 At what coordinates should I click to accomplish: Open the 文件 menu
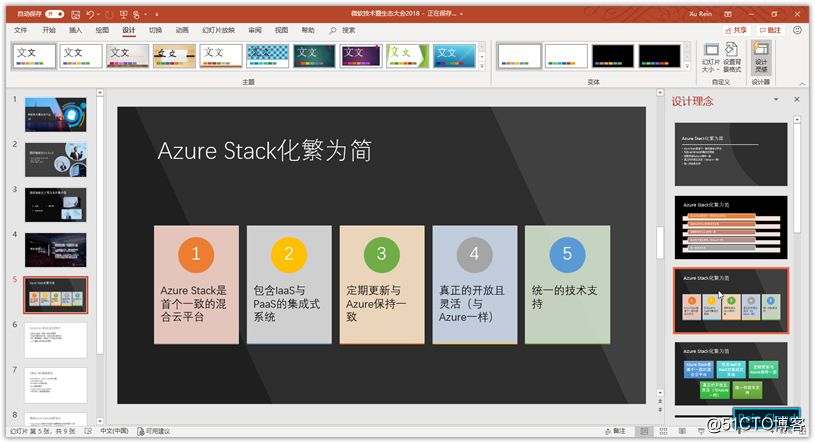click(x=21, y=31)
